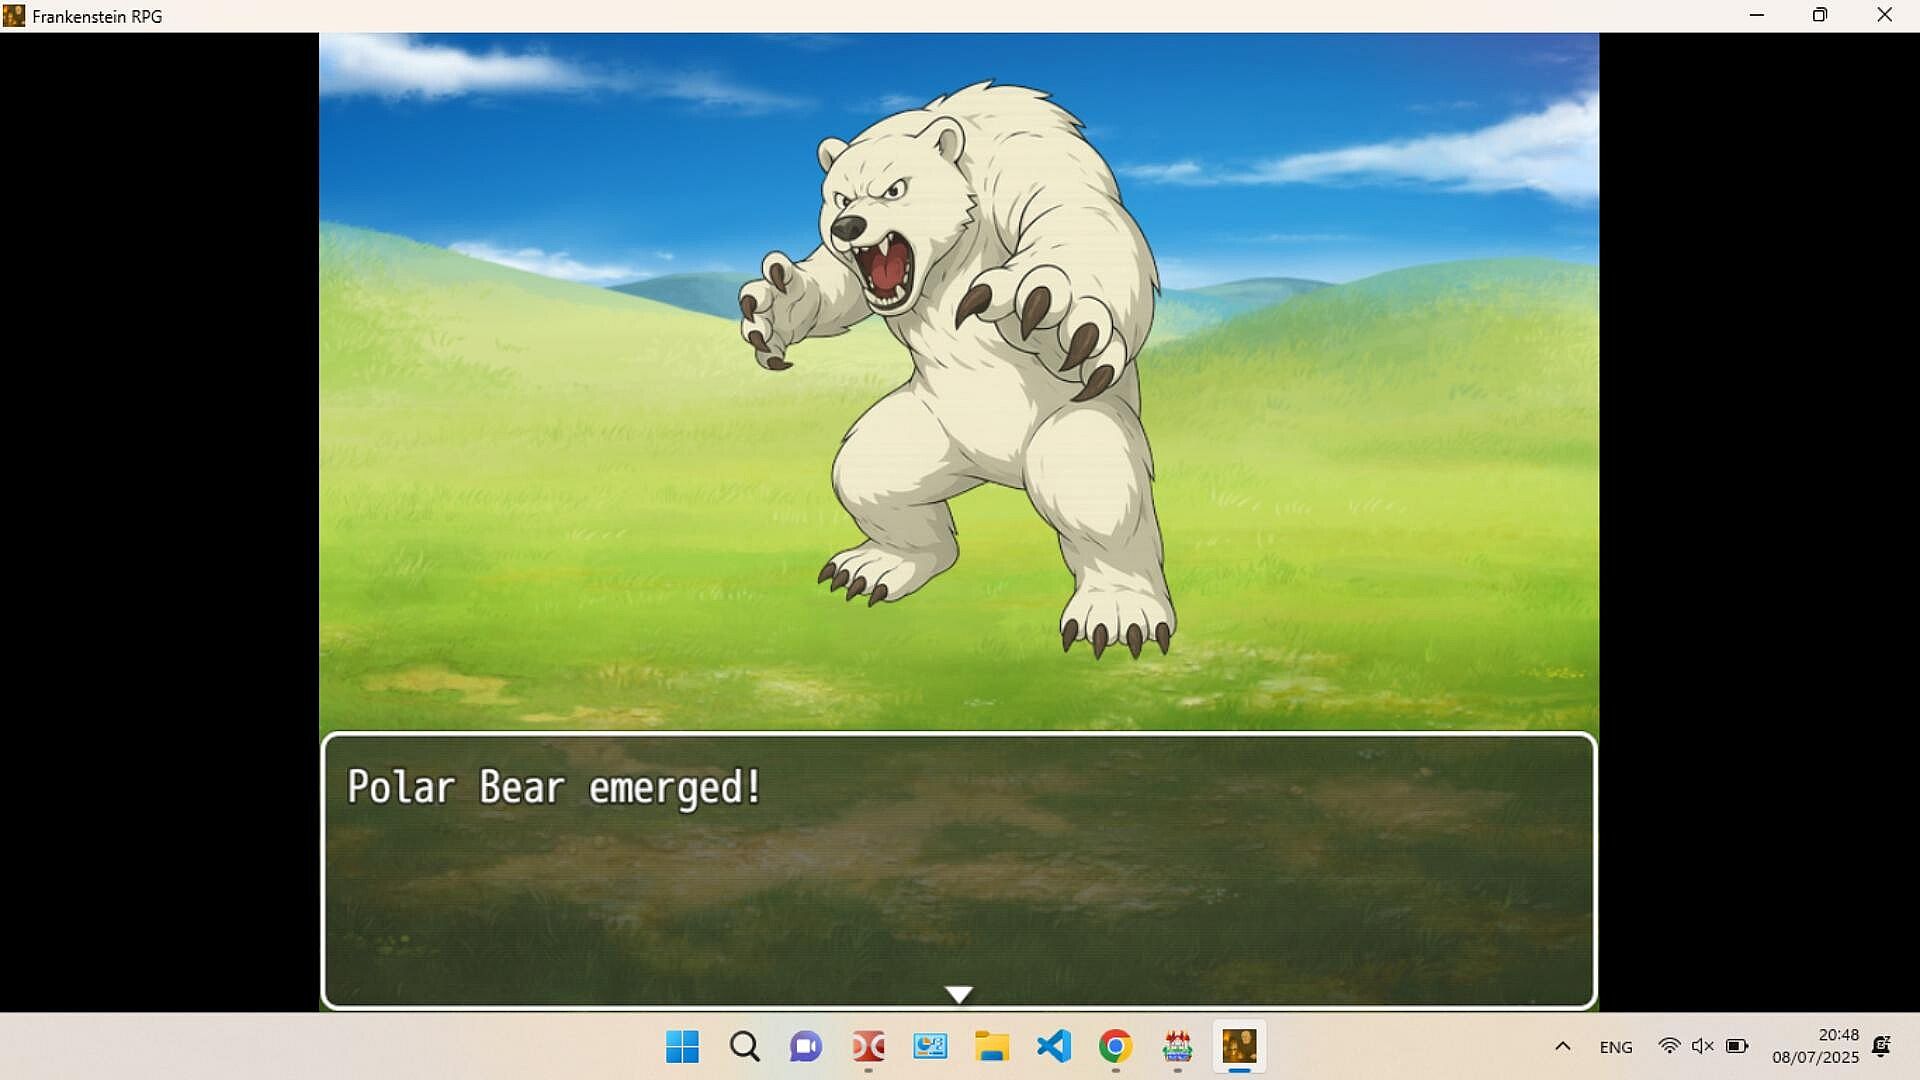Open File Explorer from the taskbar
Image resolution: width=1920 pixels, height=1080 pixels.
[x=992, y=1047]
